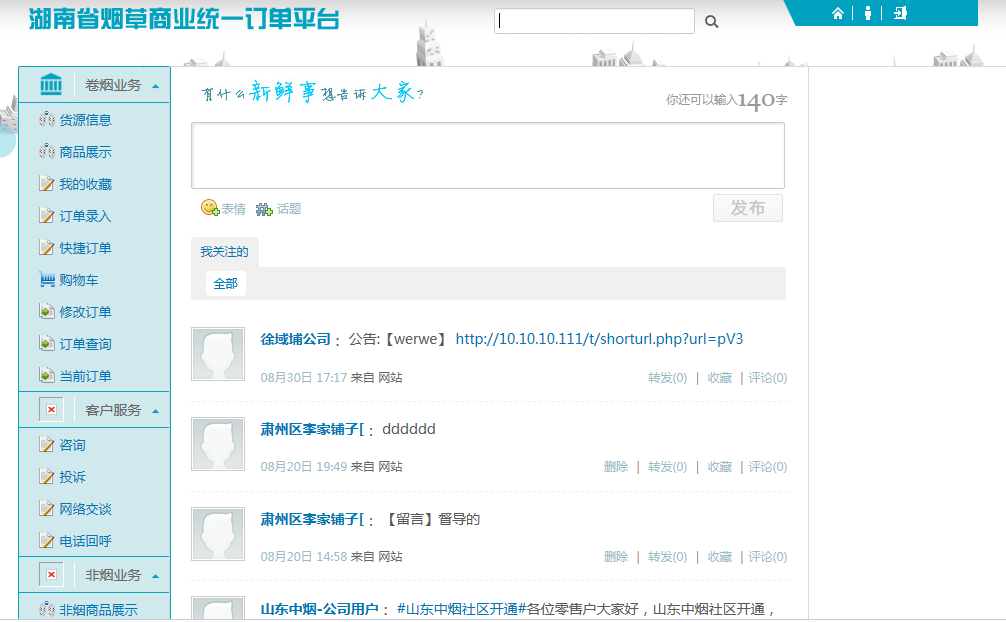Image resolution: width=1006 pixels, height=622 pixels.
Task: Run a search with the magnifier icon
Action: pyautogui.click(x=711, y=20)
